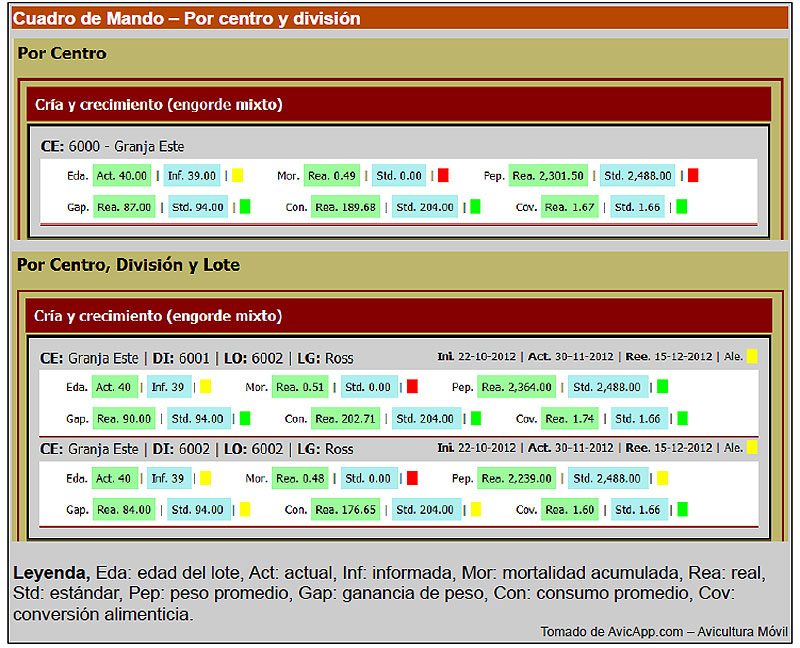Image resolution: width=800 pixels, height=648 pixels.
Task: Click the red Mor. indicator for center 6000
Action: pyautogui.click(x=443, y=176)
